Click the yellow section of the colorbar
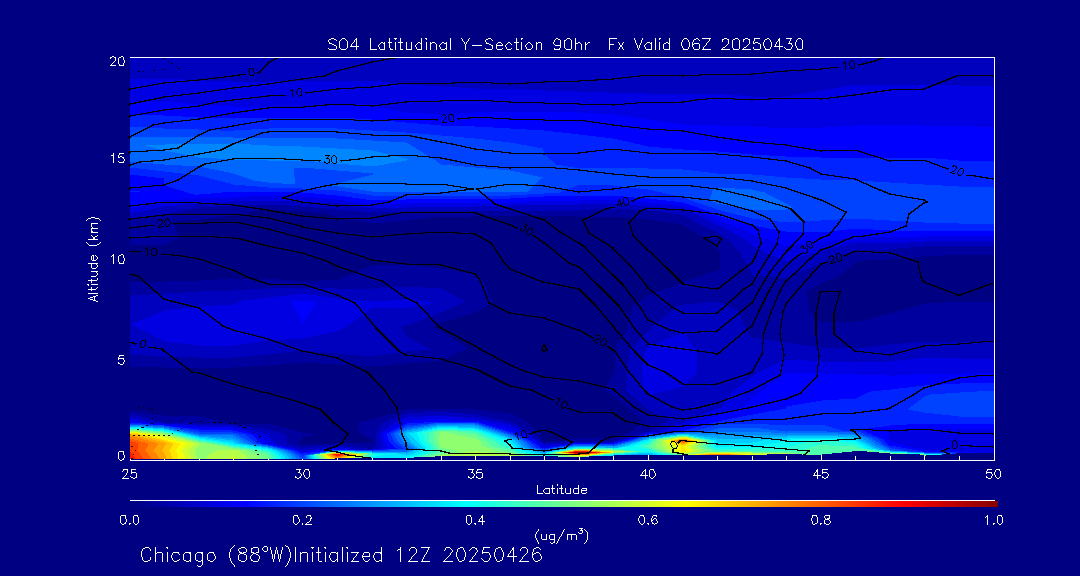The image size is (1080, 576). click(682, 504)
